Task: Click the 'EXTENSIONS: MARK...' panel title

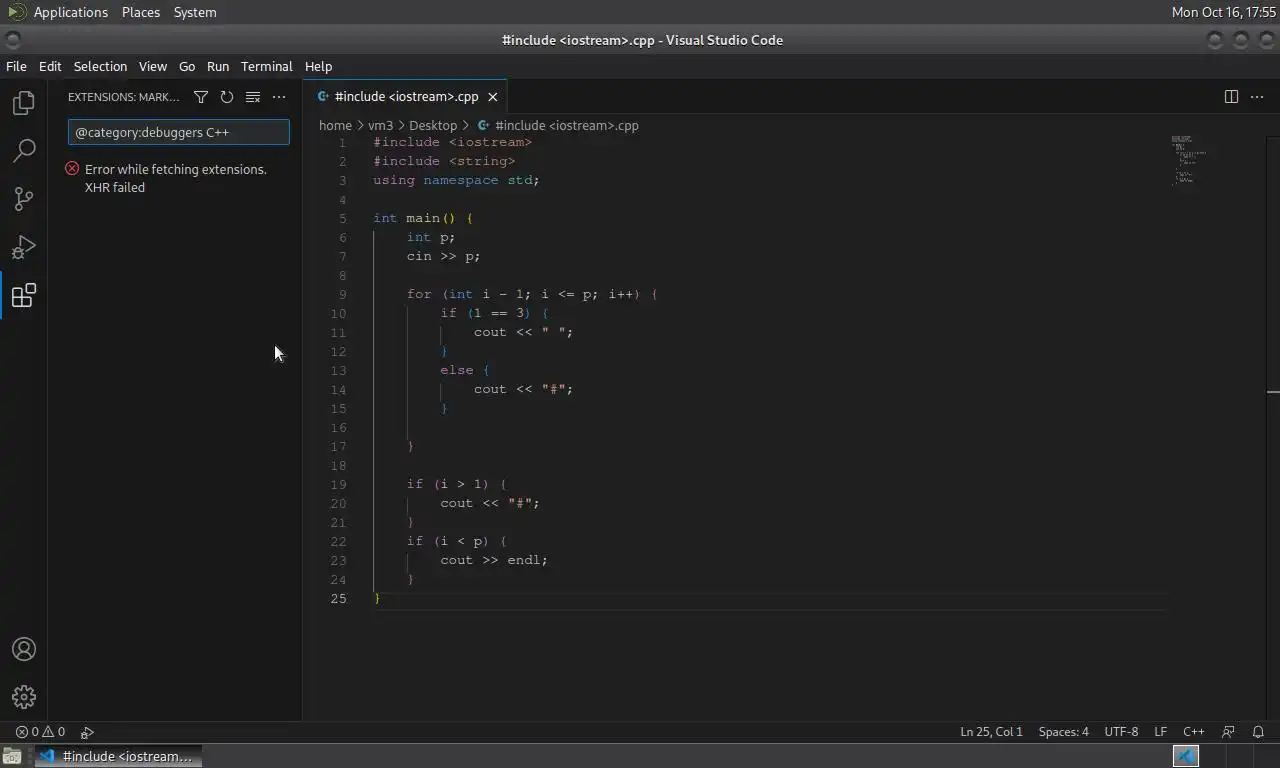Action: pyautogui.click(x=124, y=97)
